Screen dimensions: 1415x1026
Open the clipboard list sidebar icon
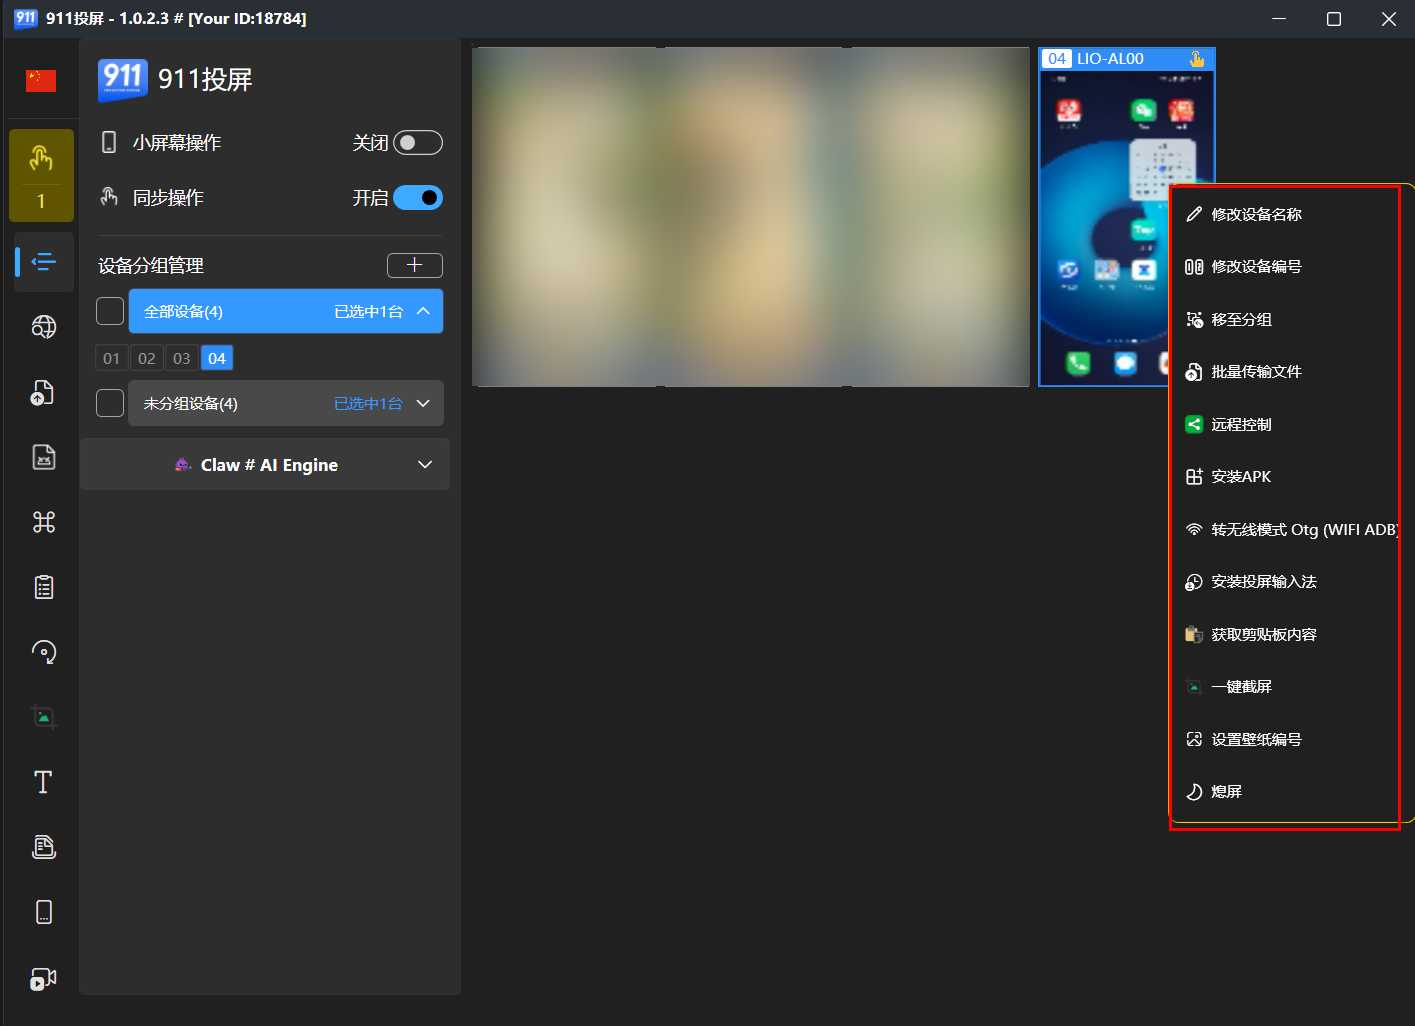[43, 587]
